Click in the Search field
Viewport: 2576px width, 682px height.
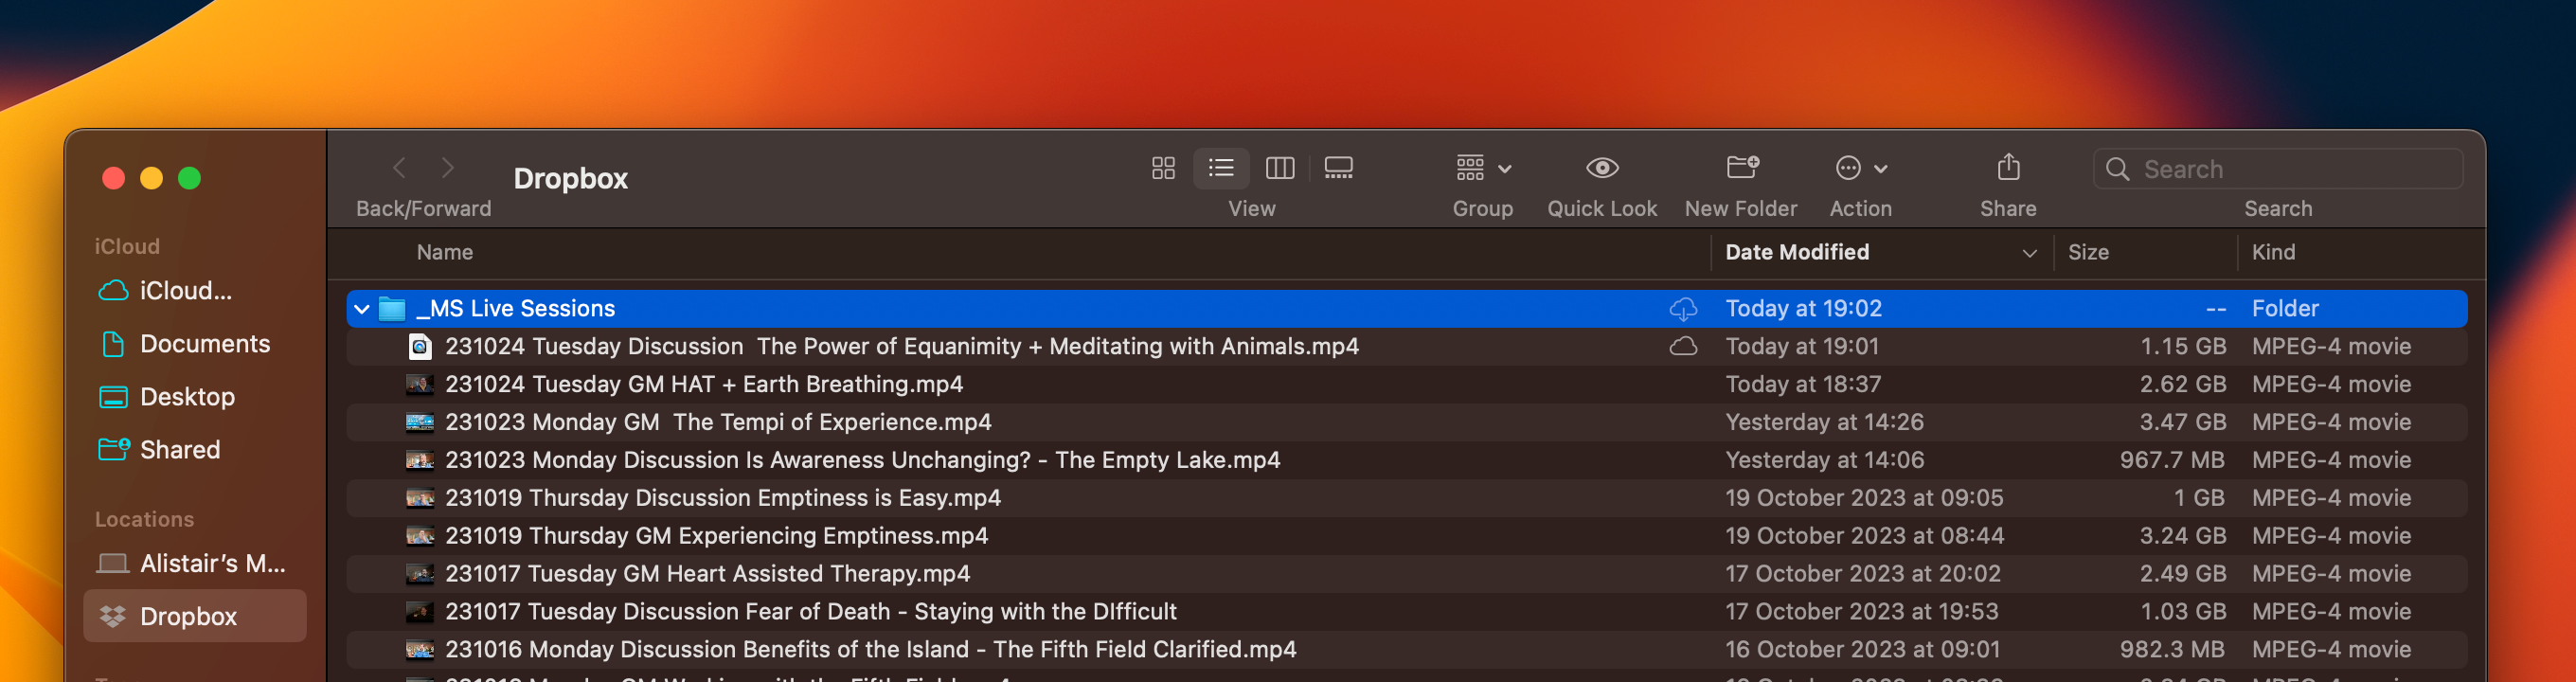click(2278, 169)
